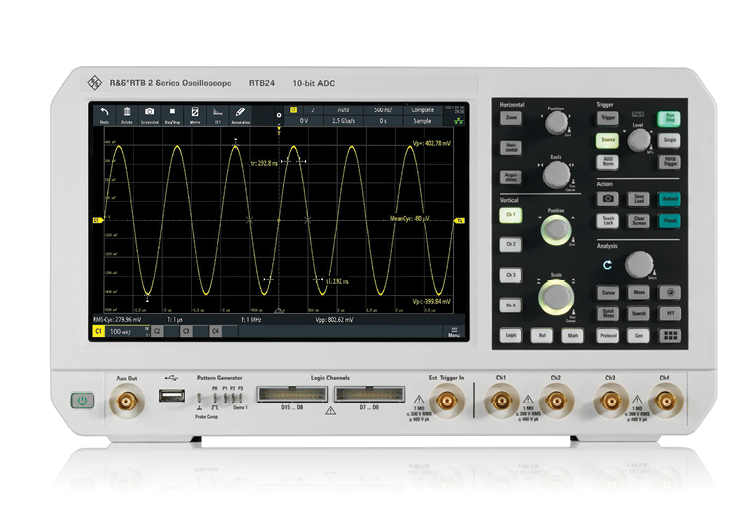Open the Sample acquisition mode field
Viewport: 745px width, 511px height.
pyautogui.click(x=422, y=120)
